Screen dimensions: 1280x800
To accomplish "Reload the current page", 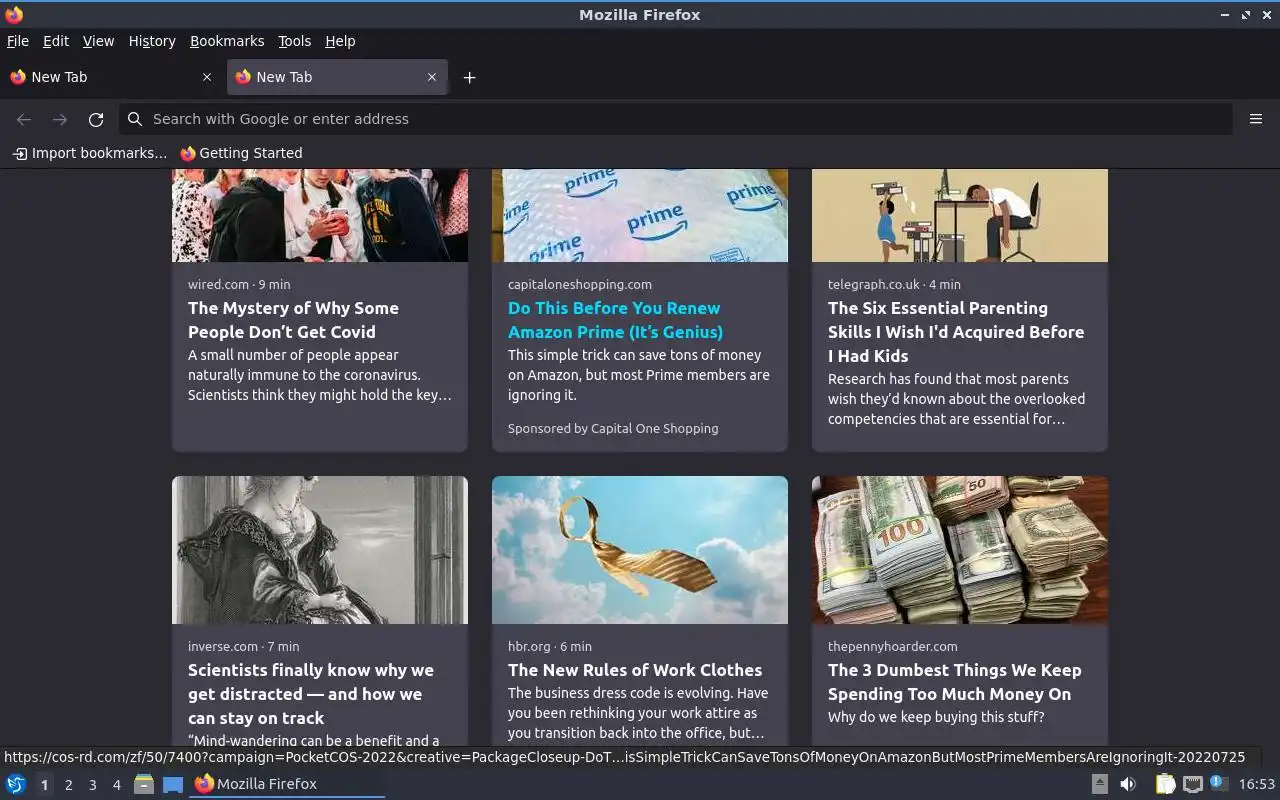I will click(96, 119).
